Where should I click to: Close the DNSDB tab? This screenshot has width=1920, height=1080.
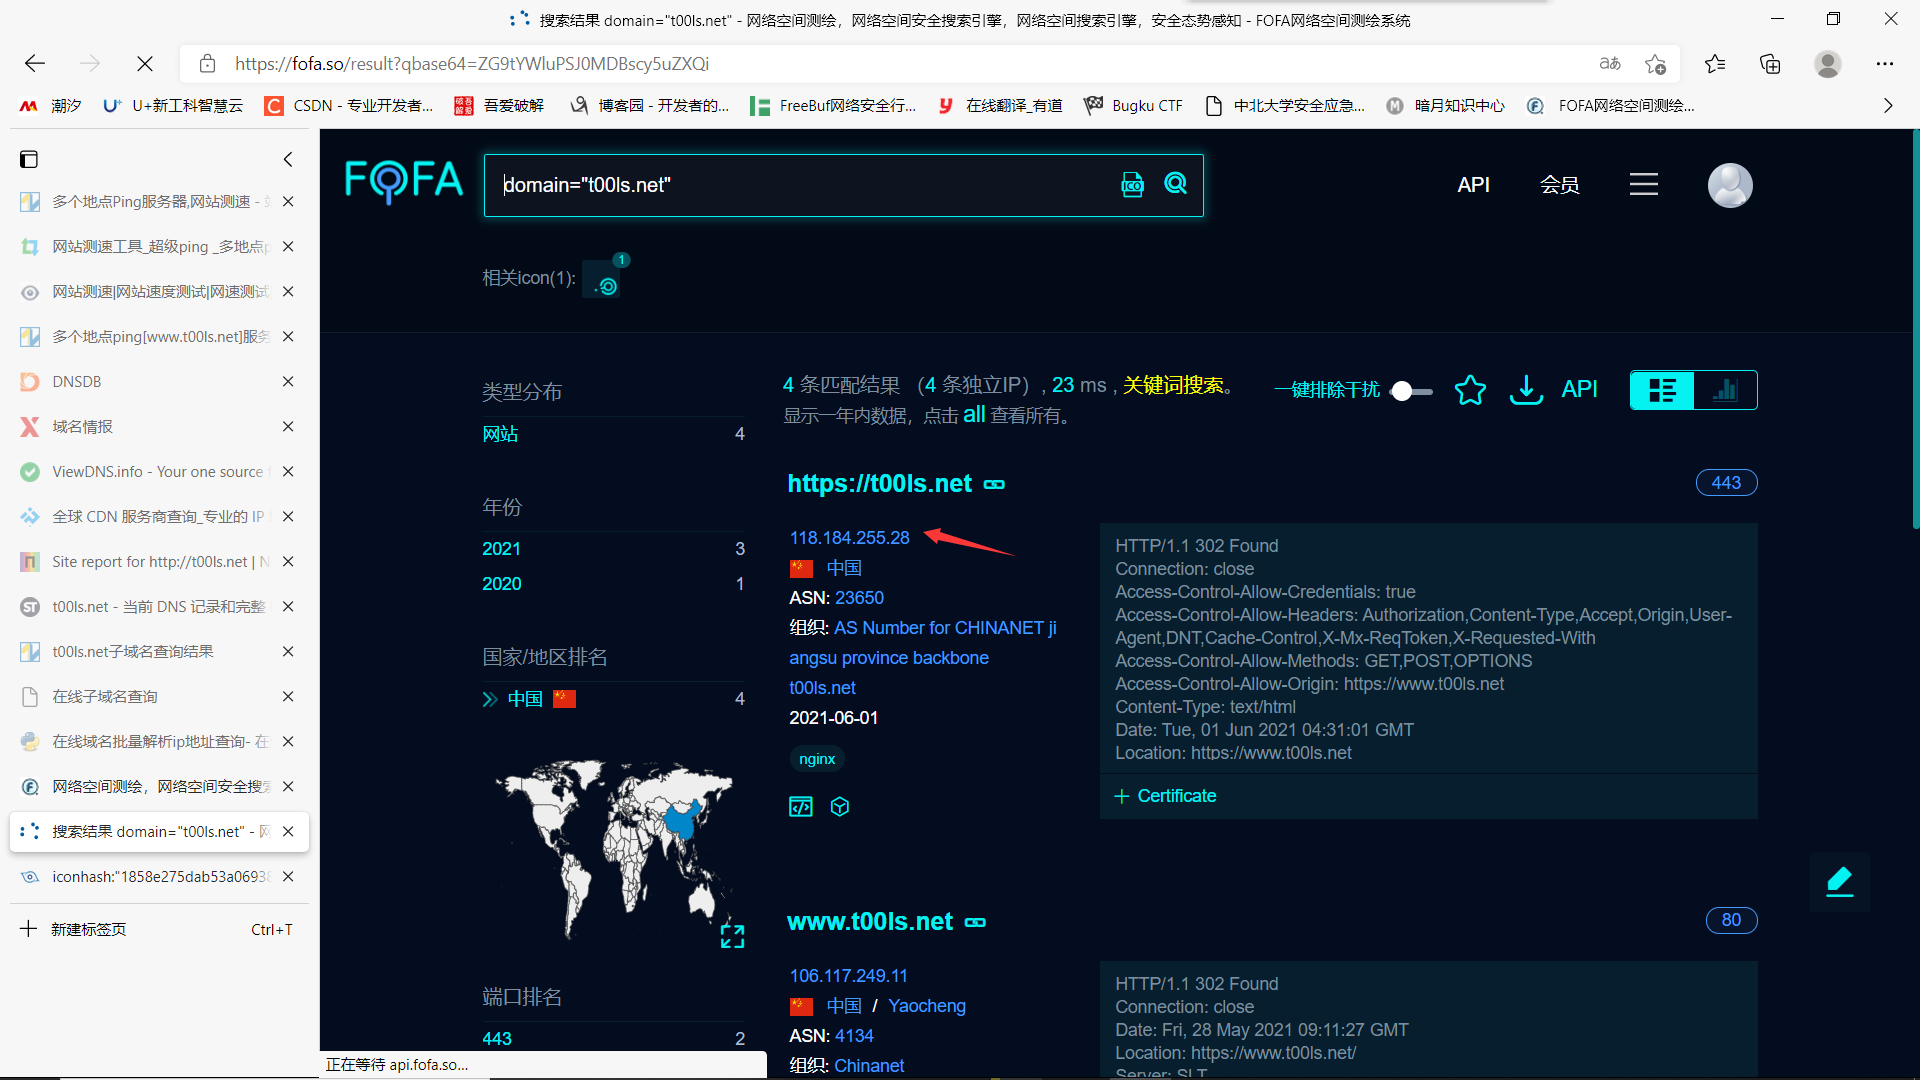(288, 382)
